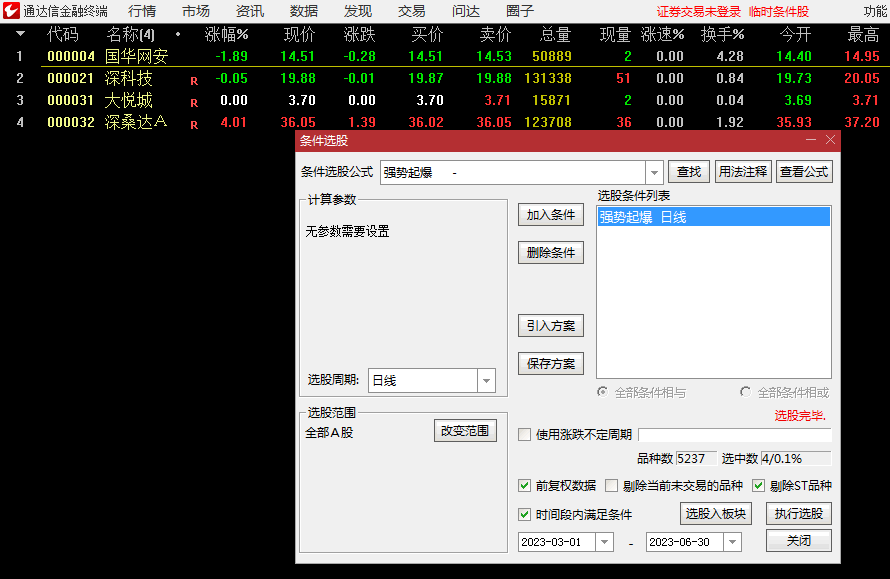Click the R marker beside 深桑达A
The image size is (890, 579).
click(194, 125)
